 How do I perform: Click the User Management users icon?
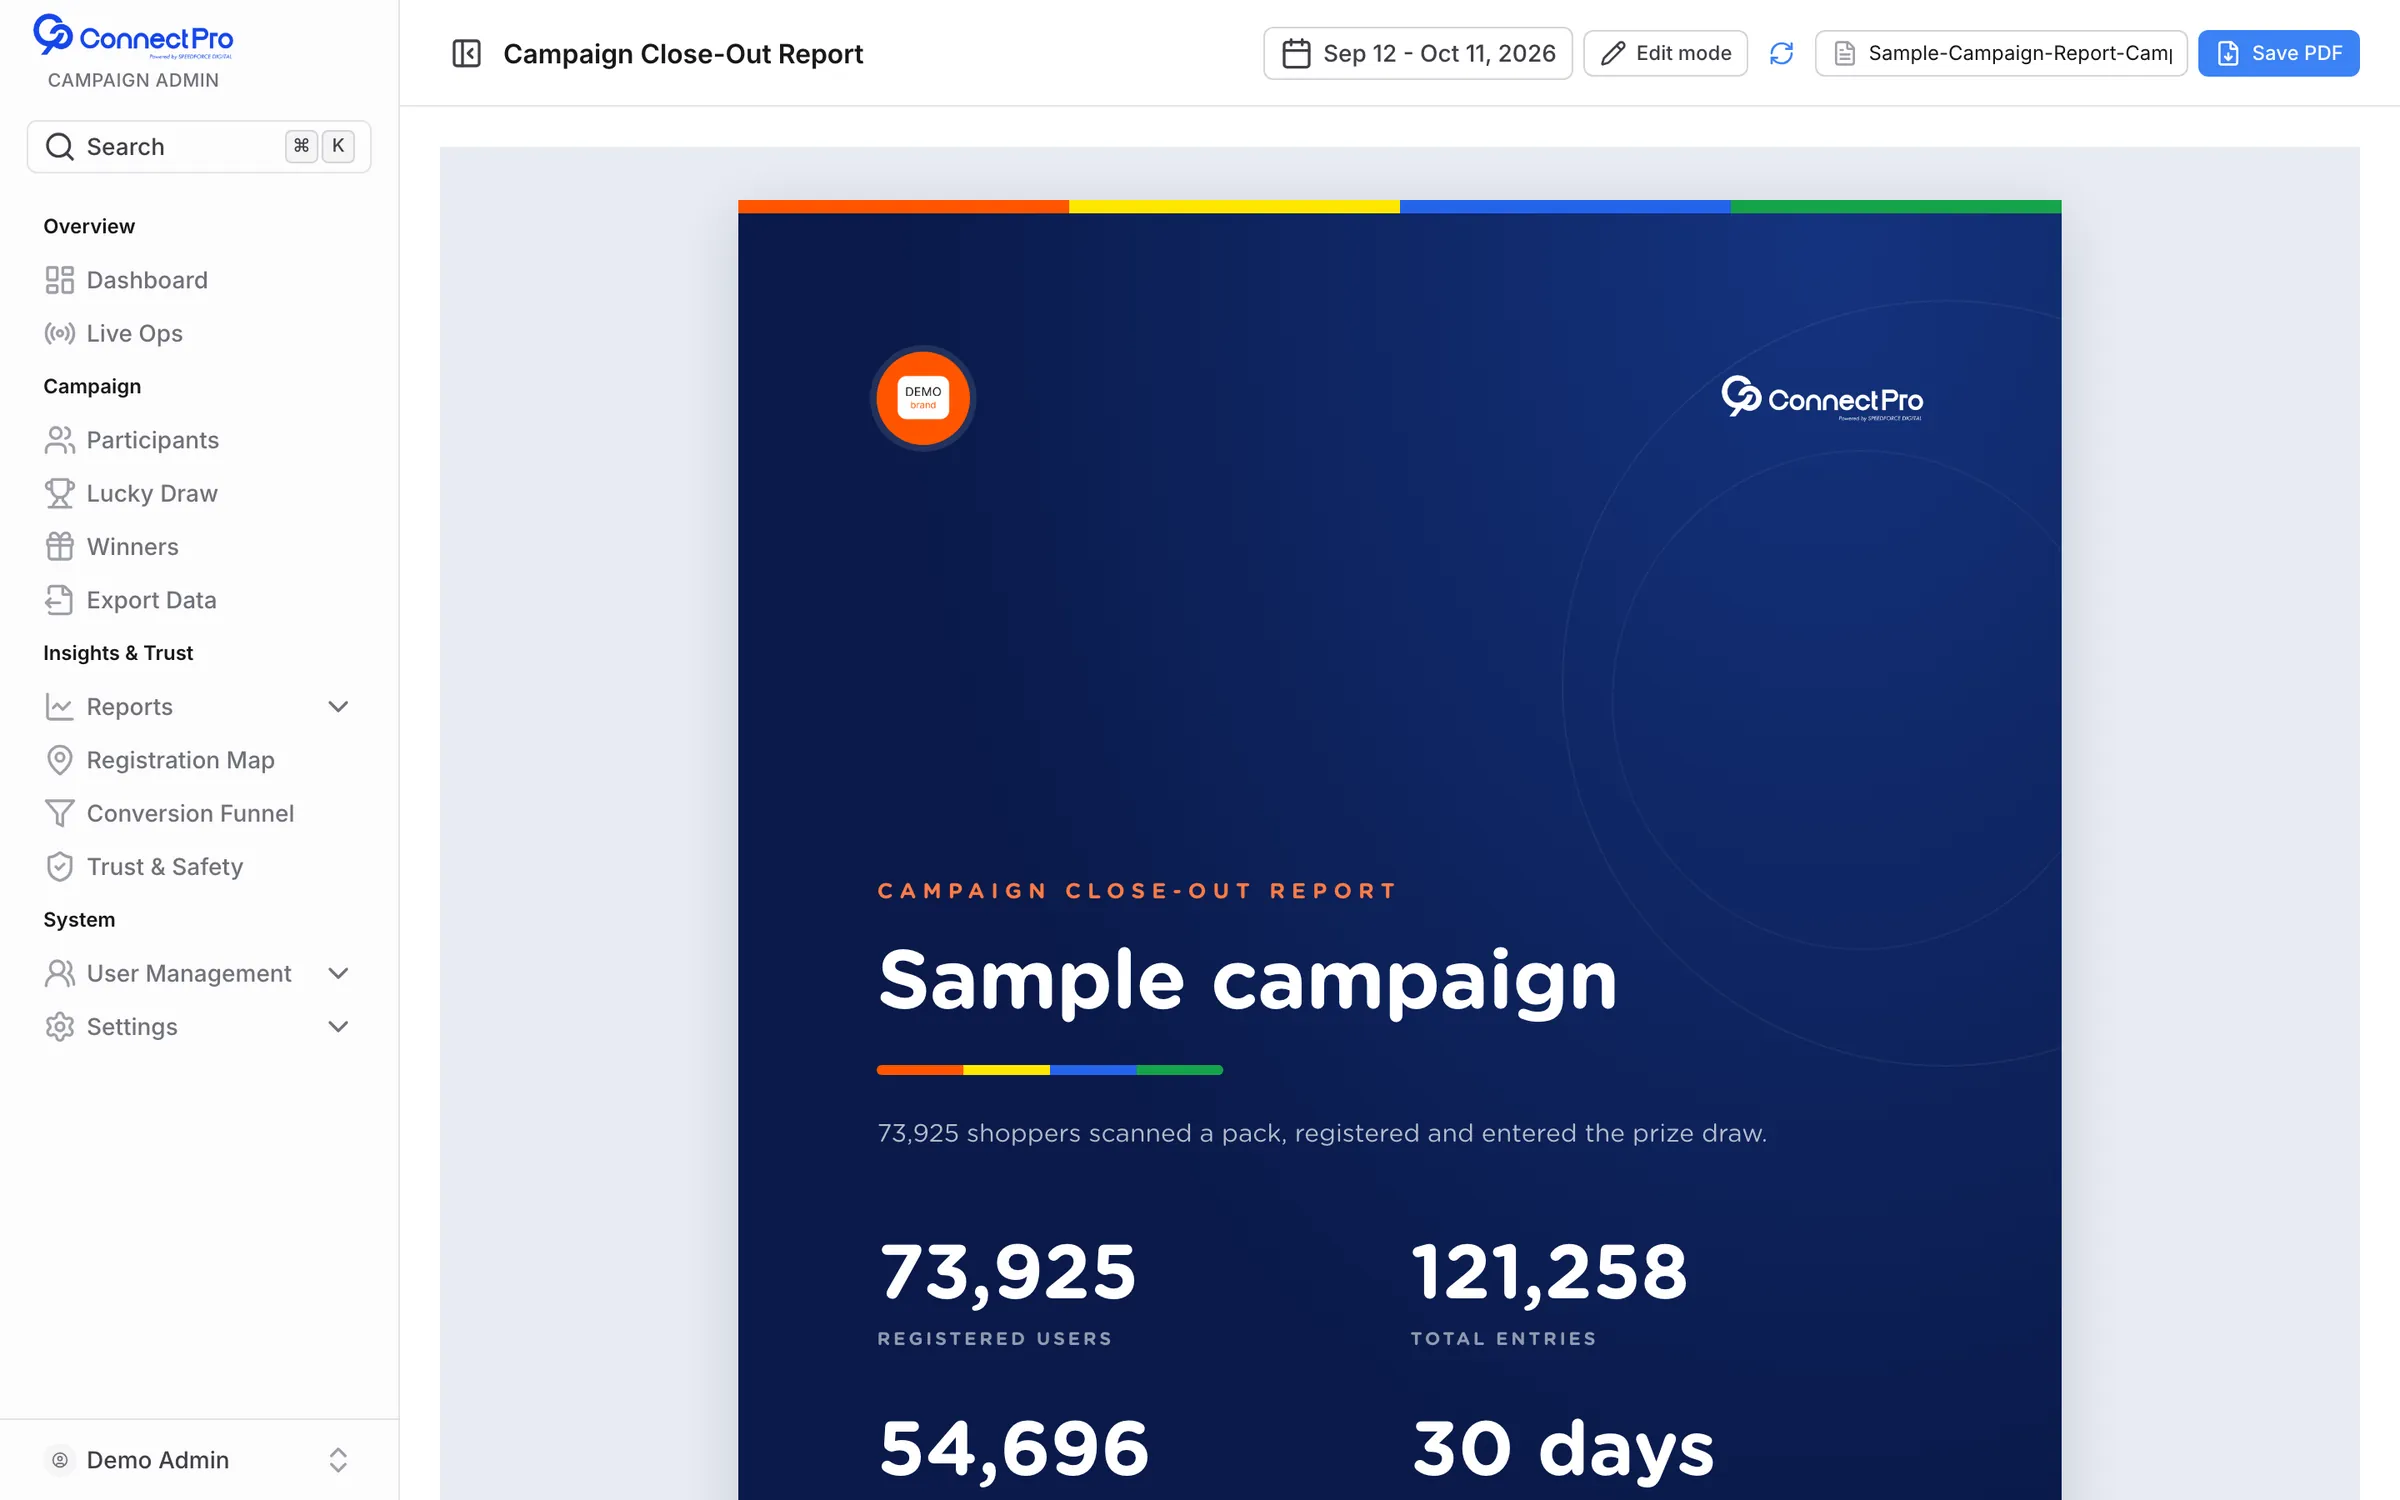click(60, 973)
